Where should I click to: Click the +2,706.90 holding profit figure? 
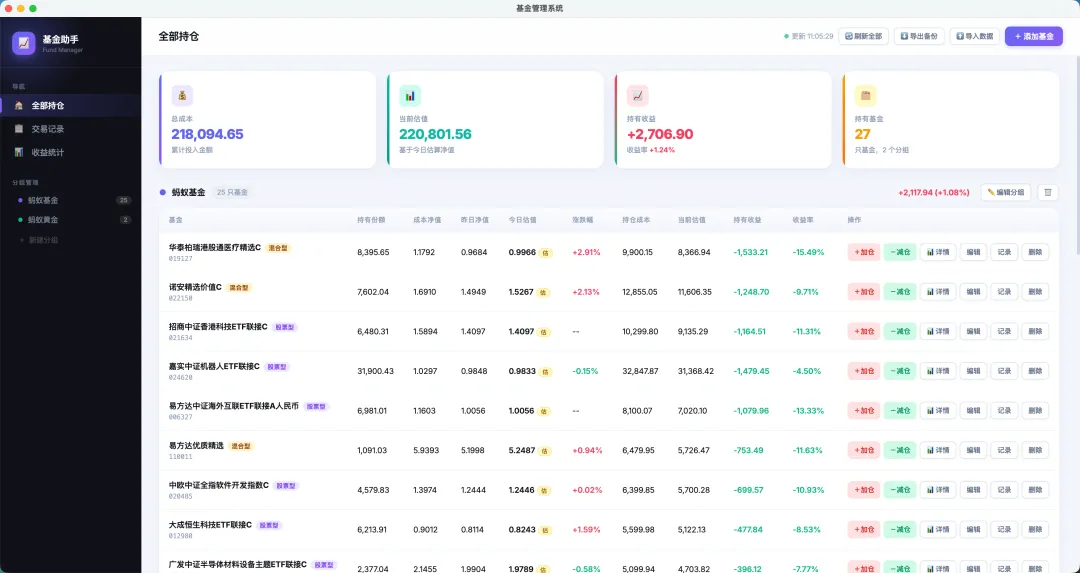660,134
